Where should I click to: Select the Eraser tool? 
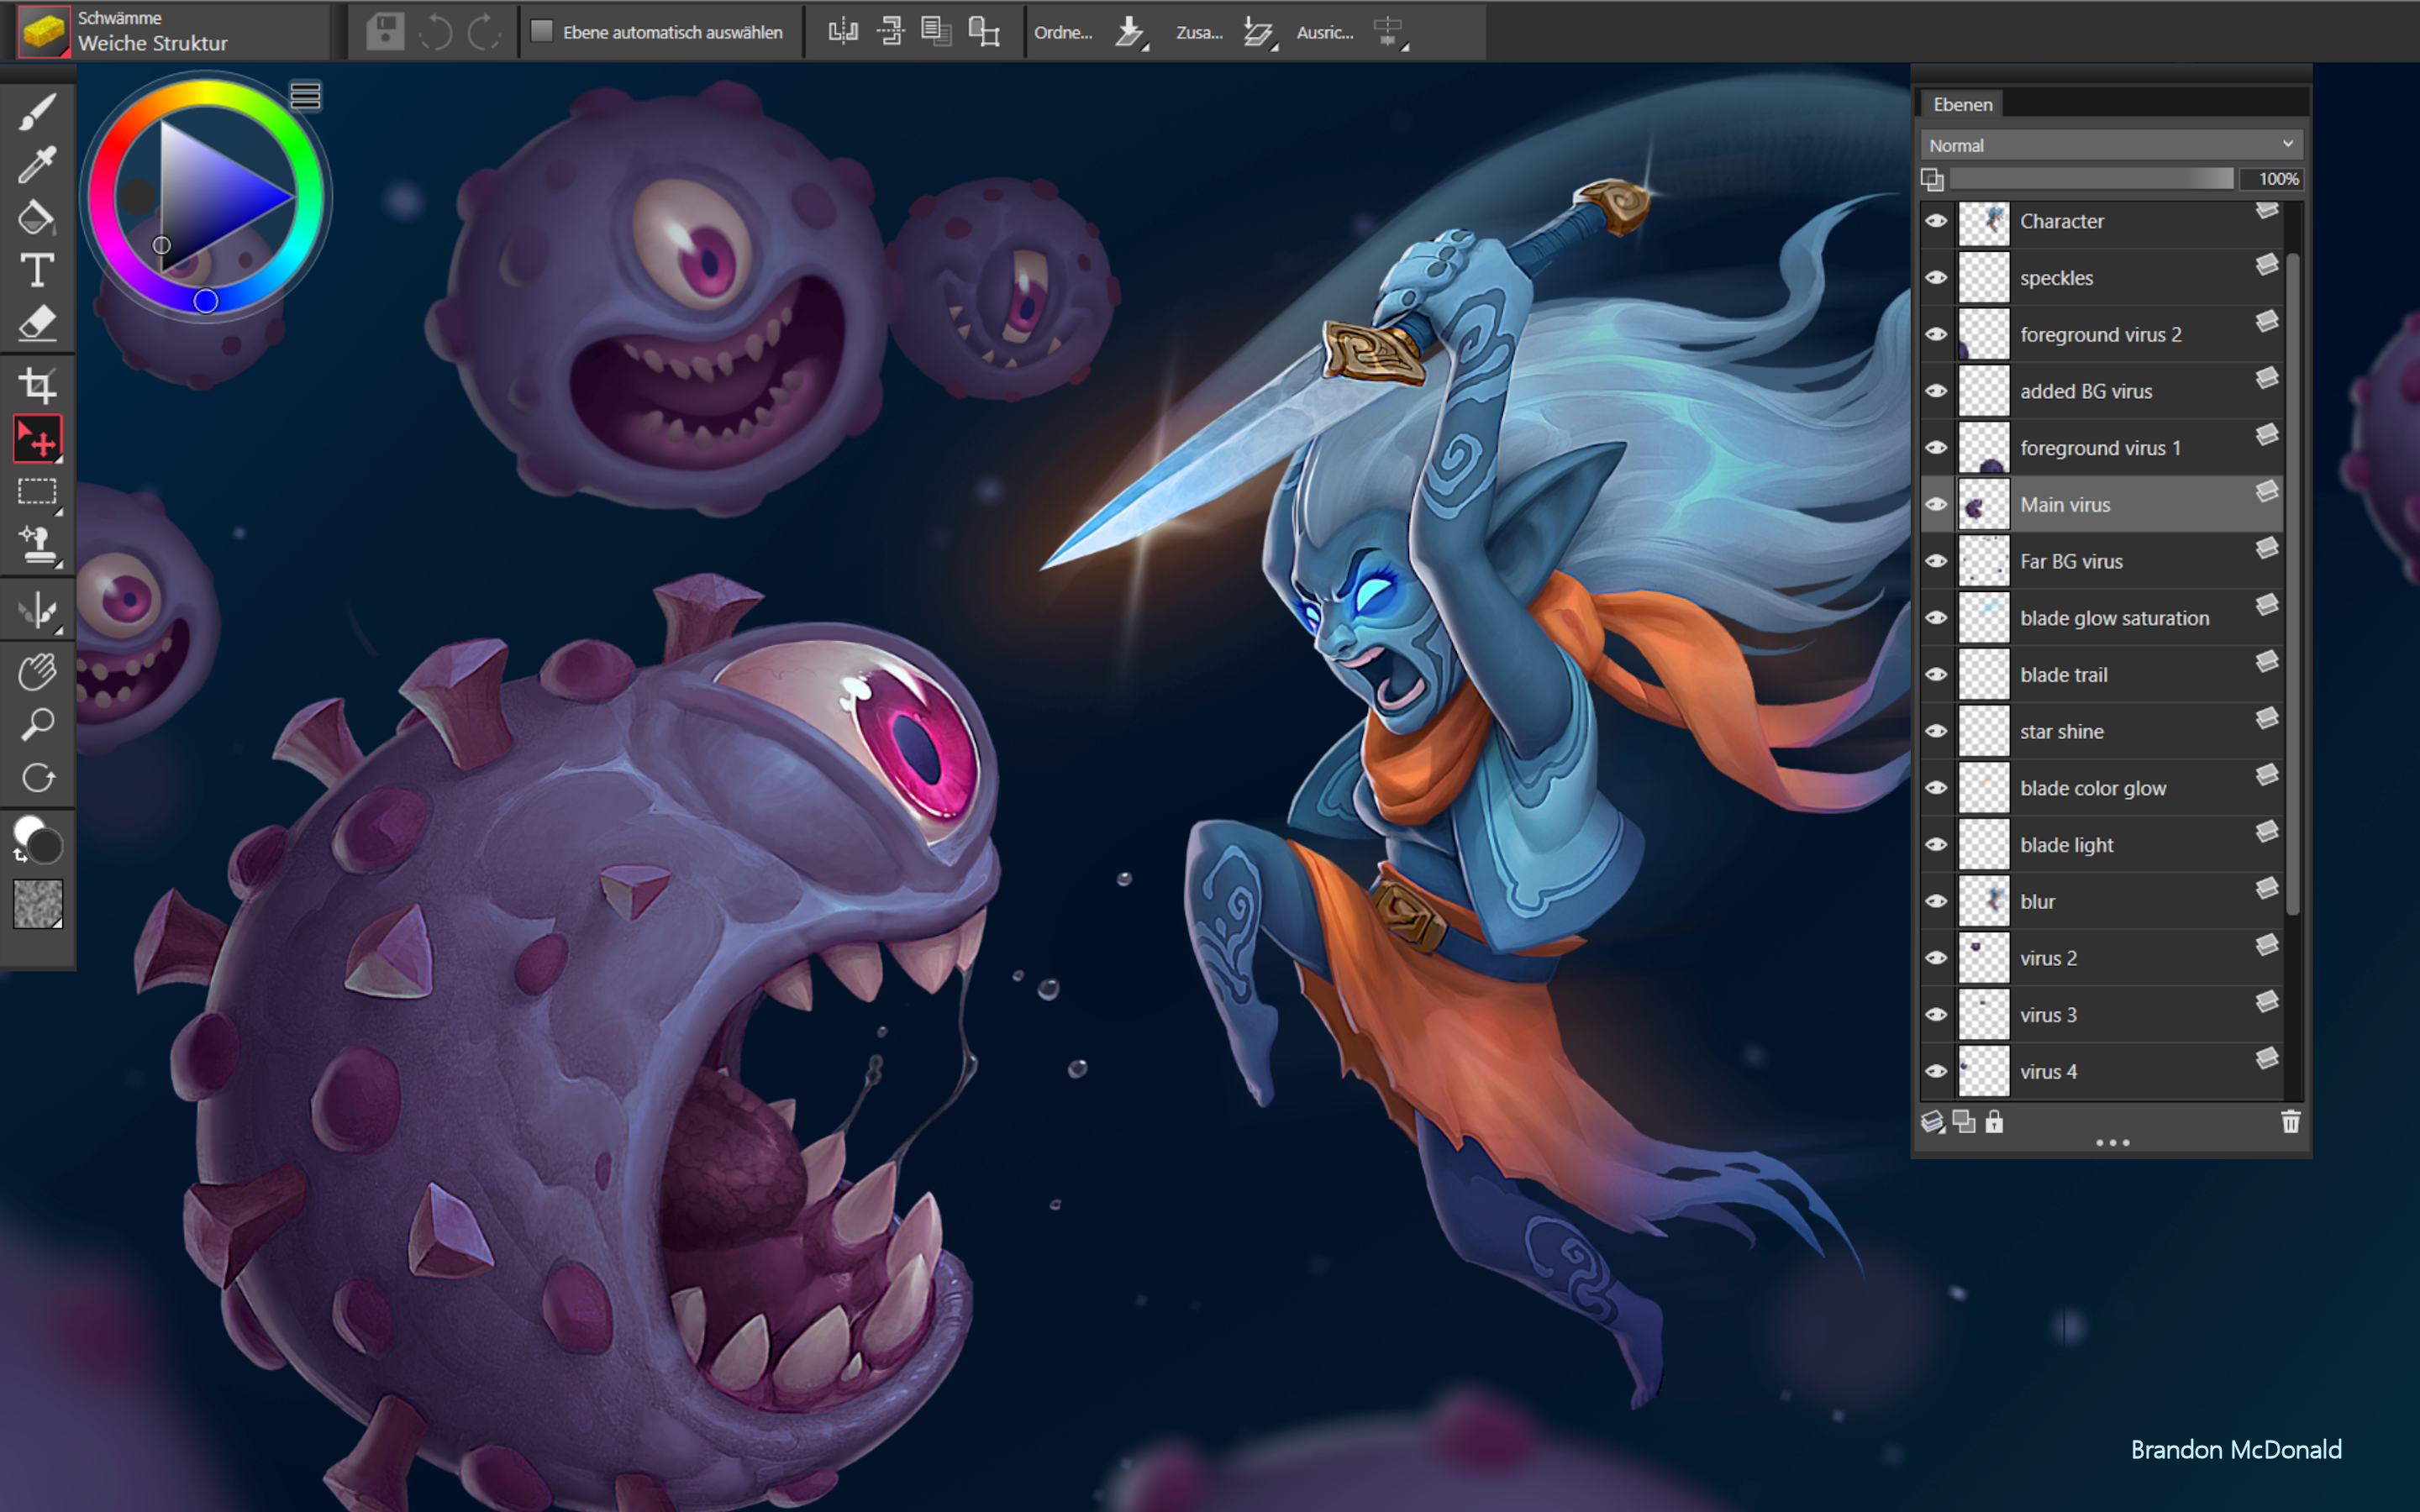click(x=37, y=323)
